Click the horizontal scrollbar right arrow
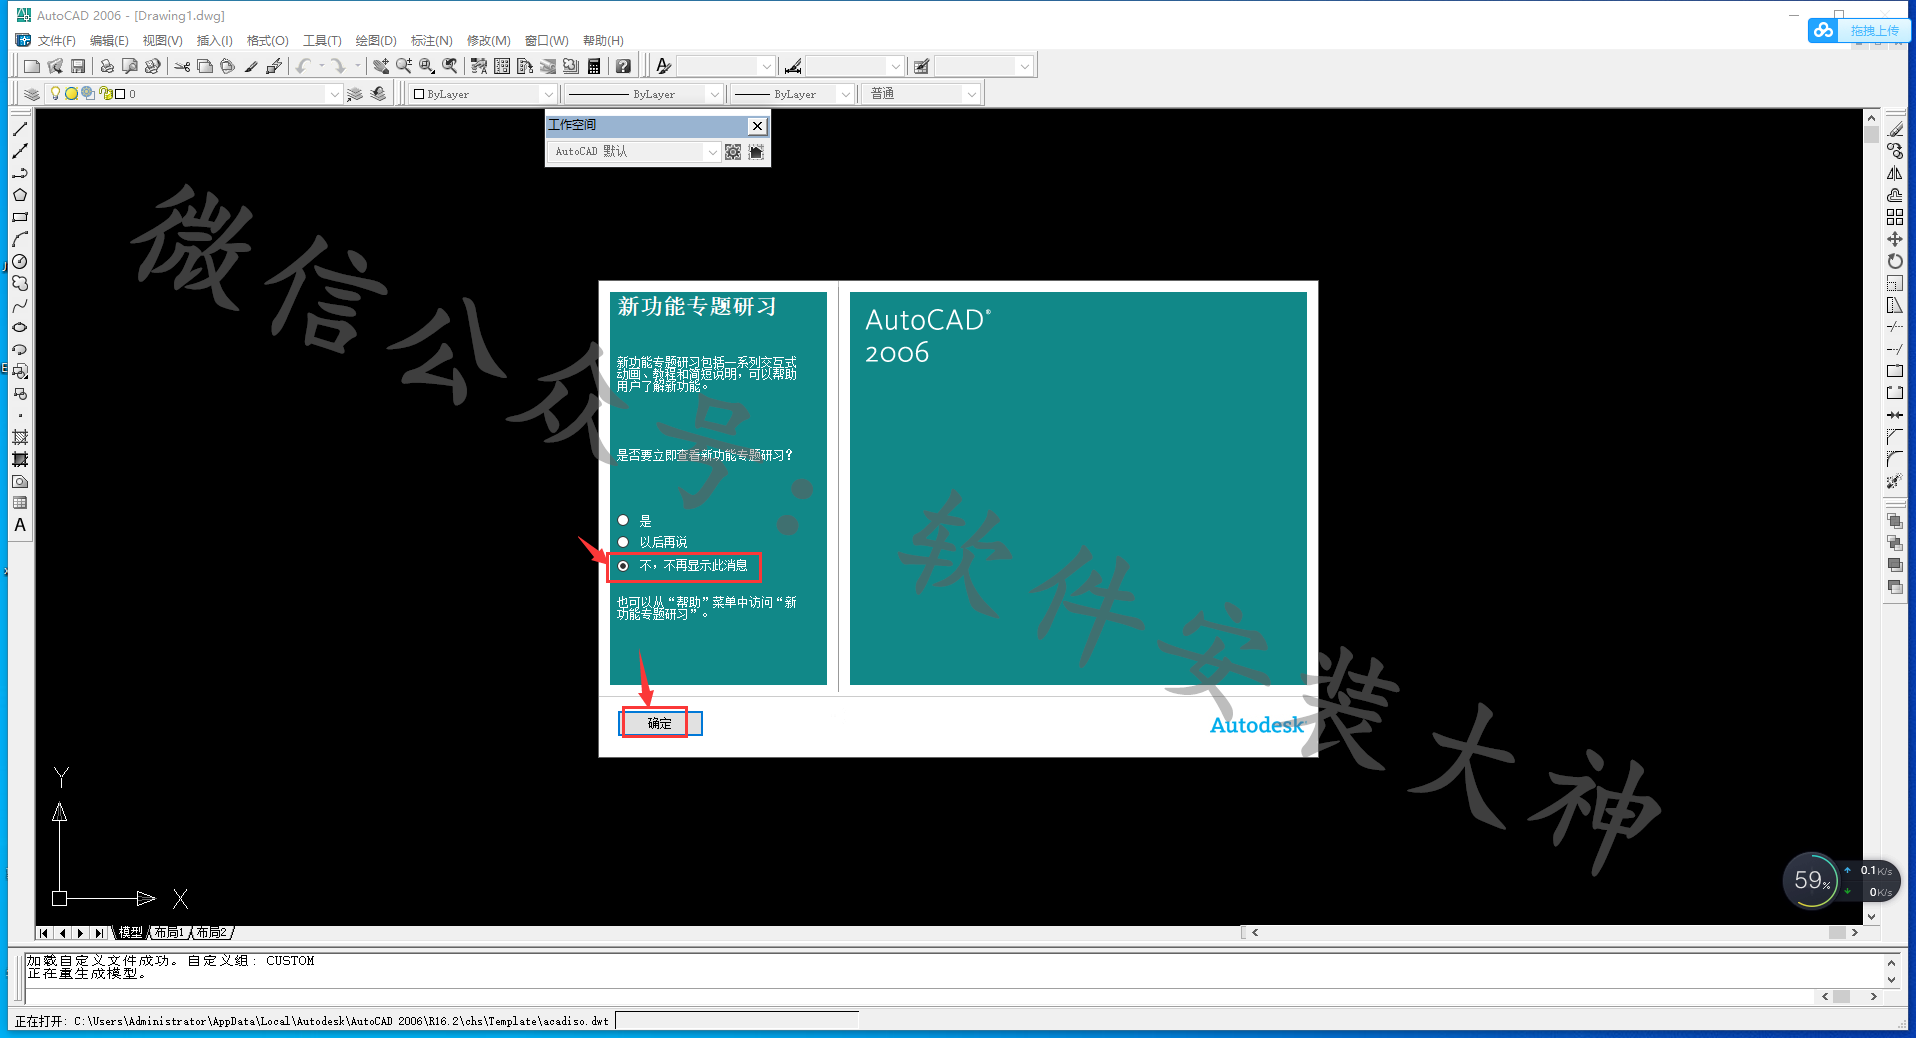Image resolution: width=1916 pixels, height=1038 pixels. click(x=1854, y=932)
